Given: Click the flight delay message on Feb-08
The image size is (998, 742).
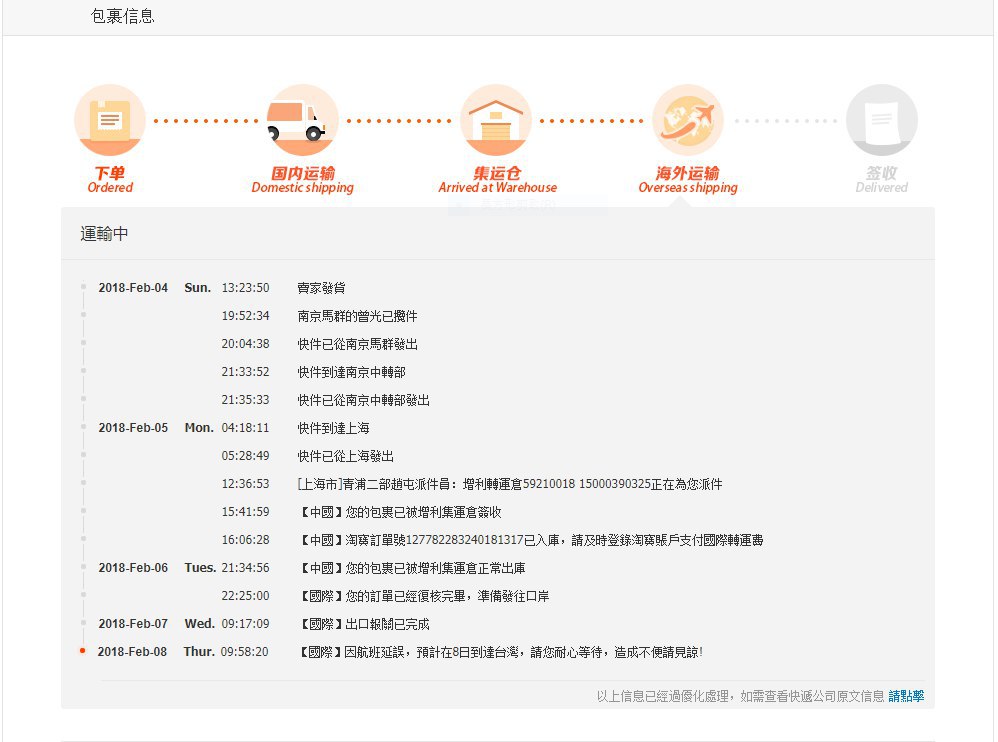Looking at the screenshot, I should 500,652.
